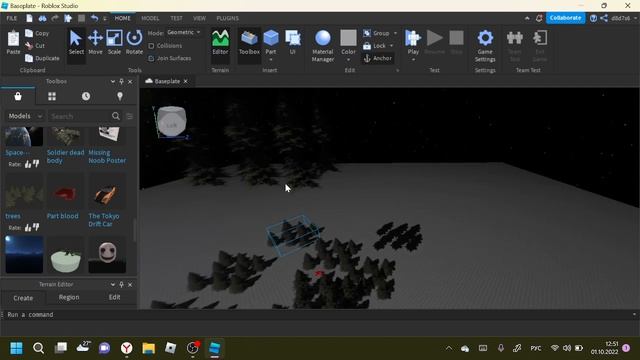Open the Material Manager

(x=323, y=46)
